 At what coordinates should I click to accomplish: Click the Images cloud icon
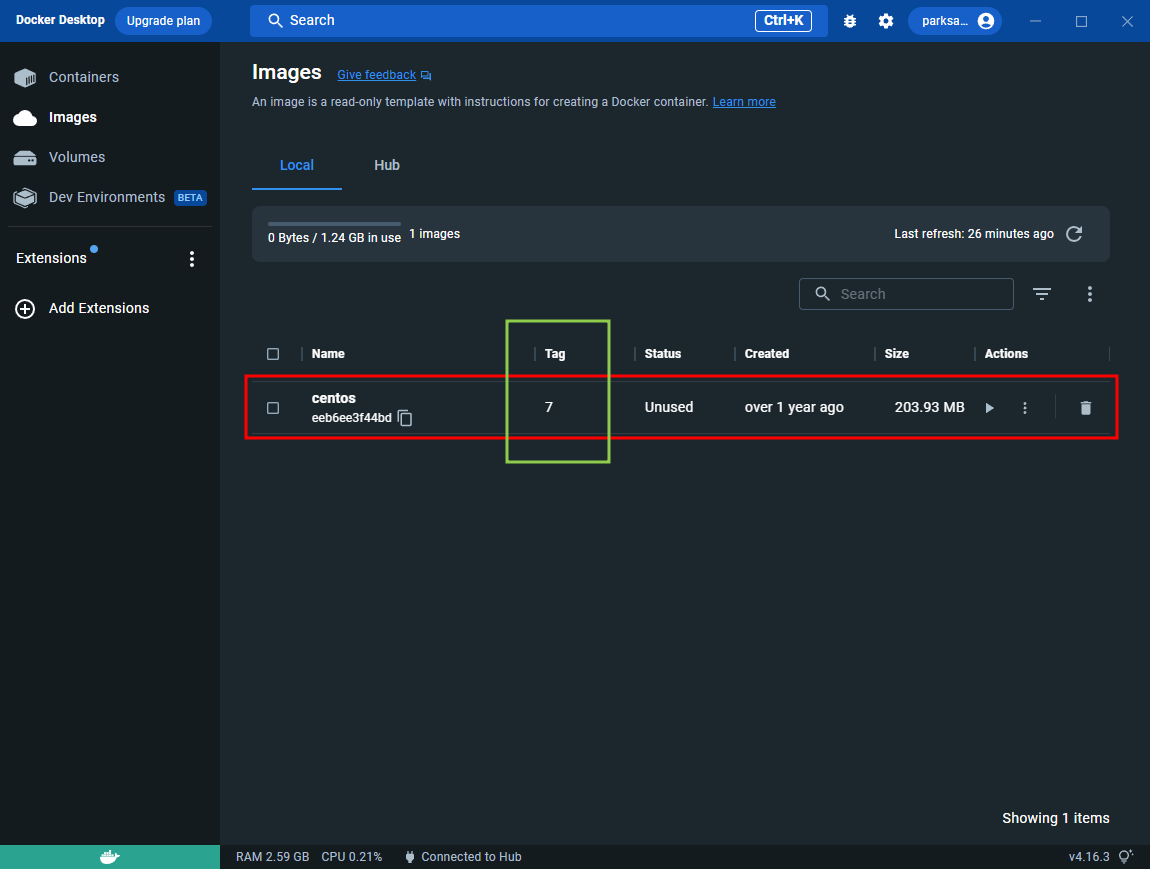[x=25, y=118]
